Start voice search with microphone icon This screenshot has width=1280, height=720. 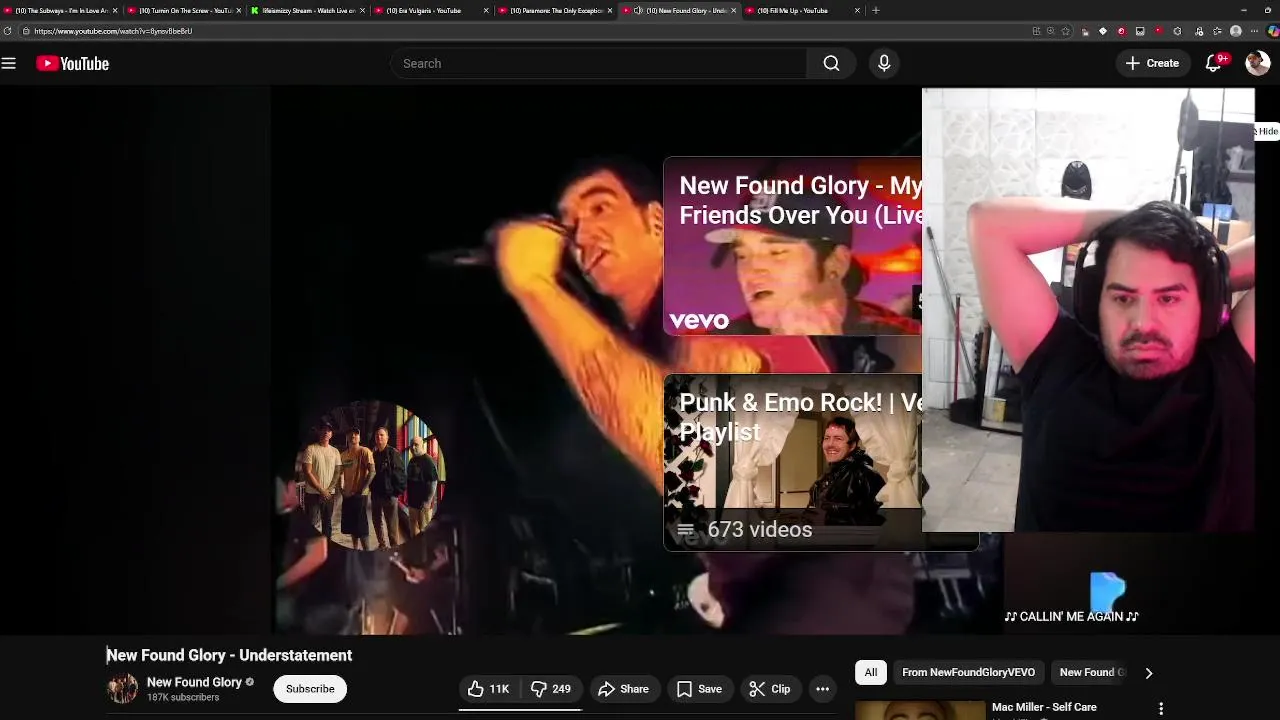coord(884,63)
